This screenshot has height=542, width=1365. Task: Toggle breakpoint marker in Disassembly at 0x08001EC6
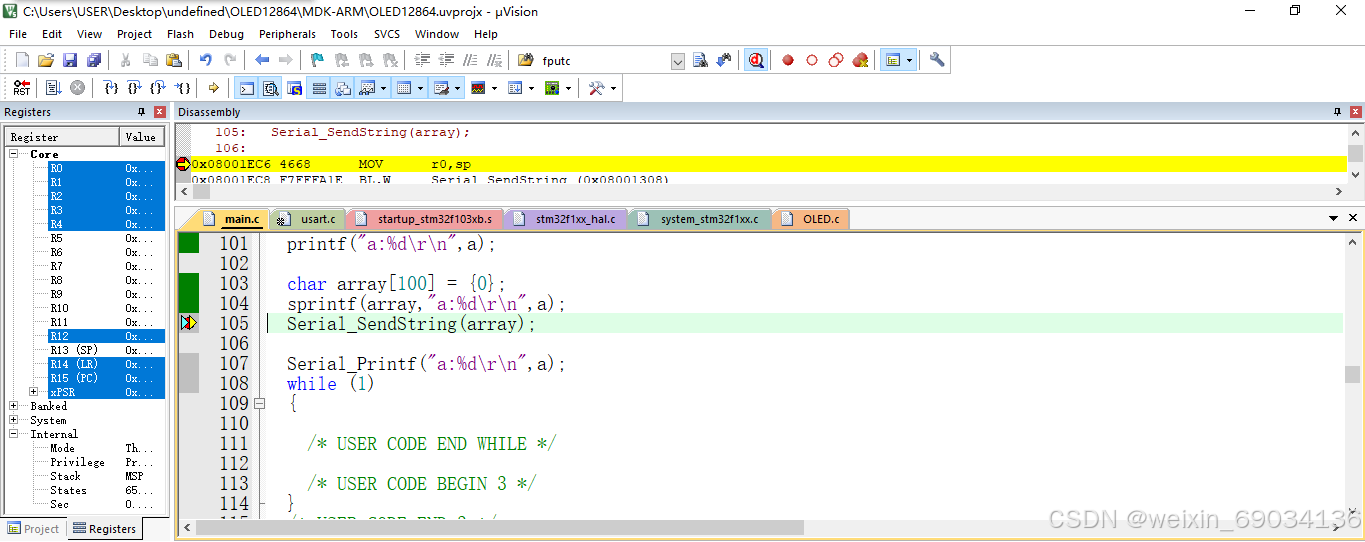pyautogui.click(x=182, y=164)
